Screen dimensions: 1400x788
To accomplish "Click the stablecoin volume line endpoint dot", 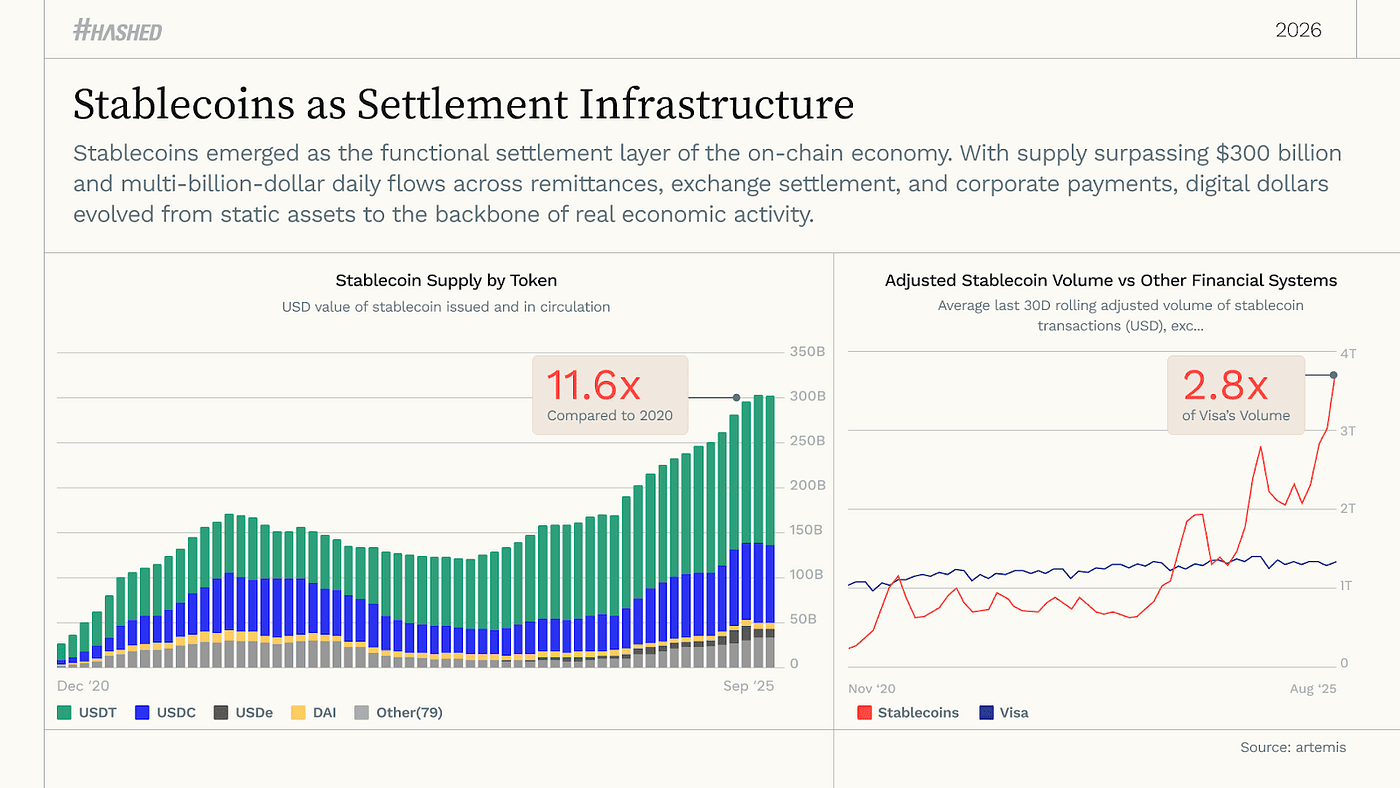I will click(x=1334, y=375).
